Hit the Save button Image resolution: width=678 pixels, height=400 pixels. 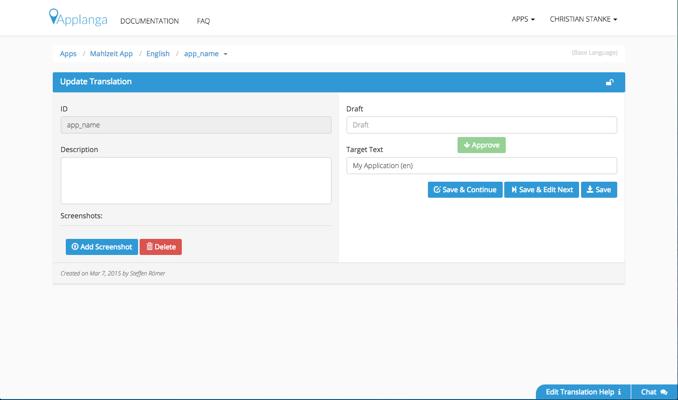point(599,189)
